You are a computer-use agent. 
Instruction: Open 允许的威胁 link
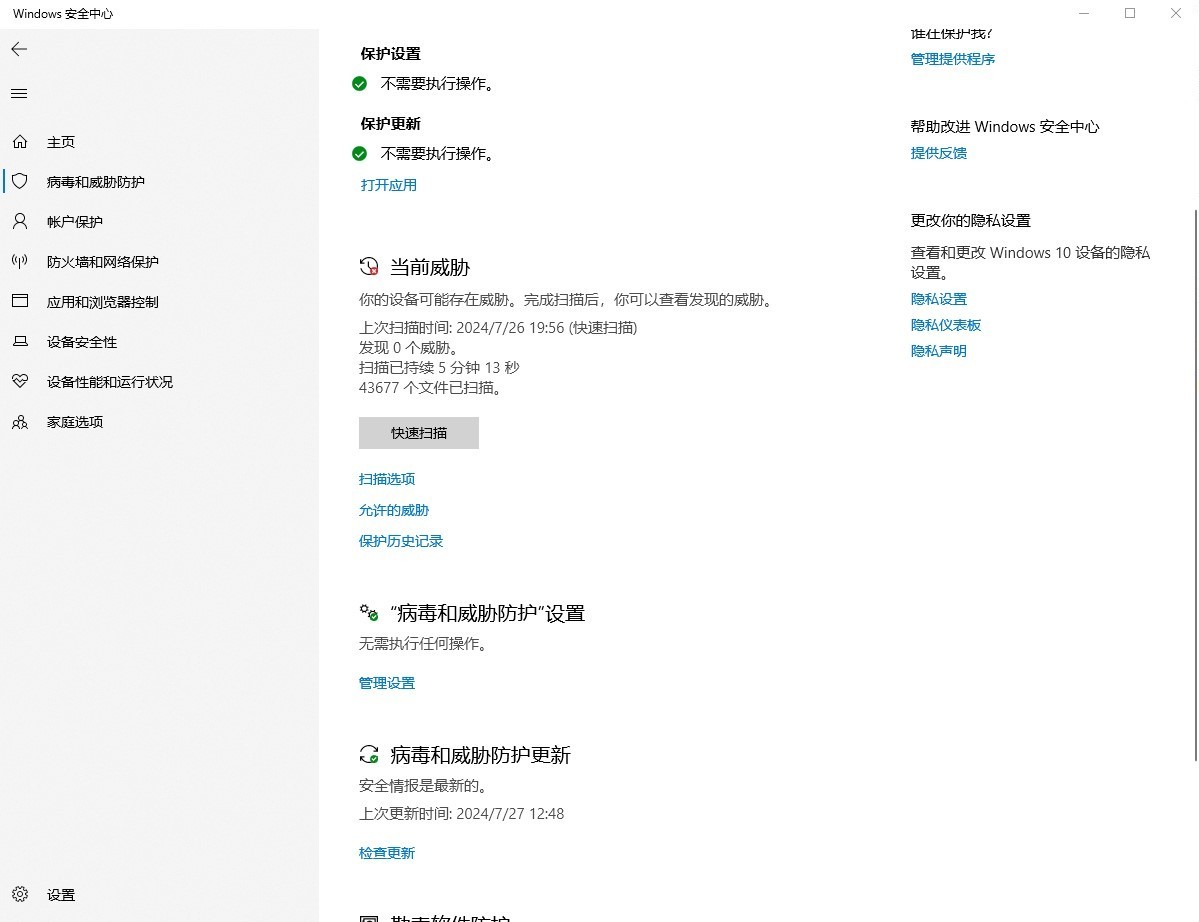click(394, 511)
